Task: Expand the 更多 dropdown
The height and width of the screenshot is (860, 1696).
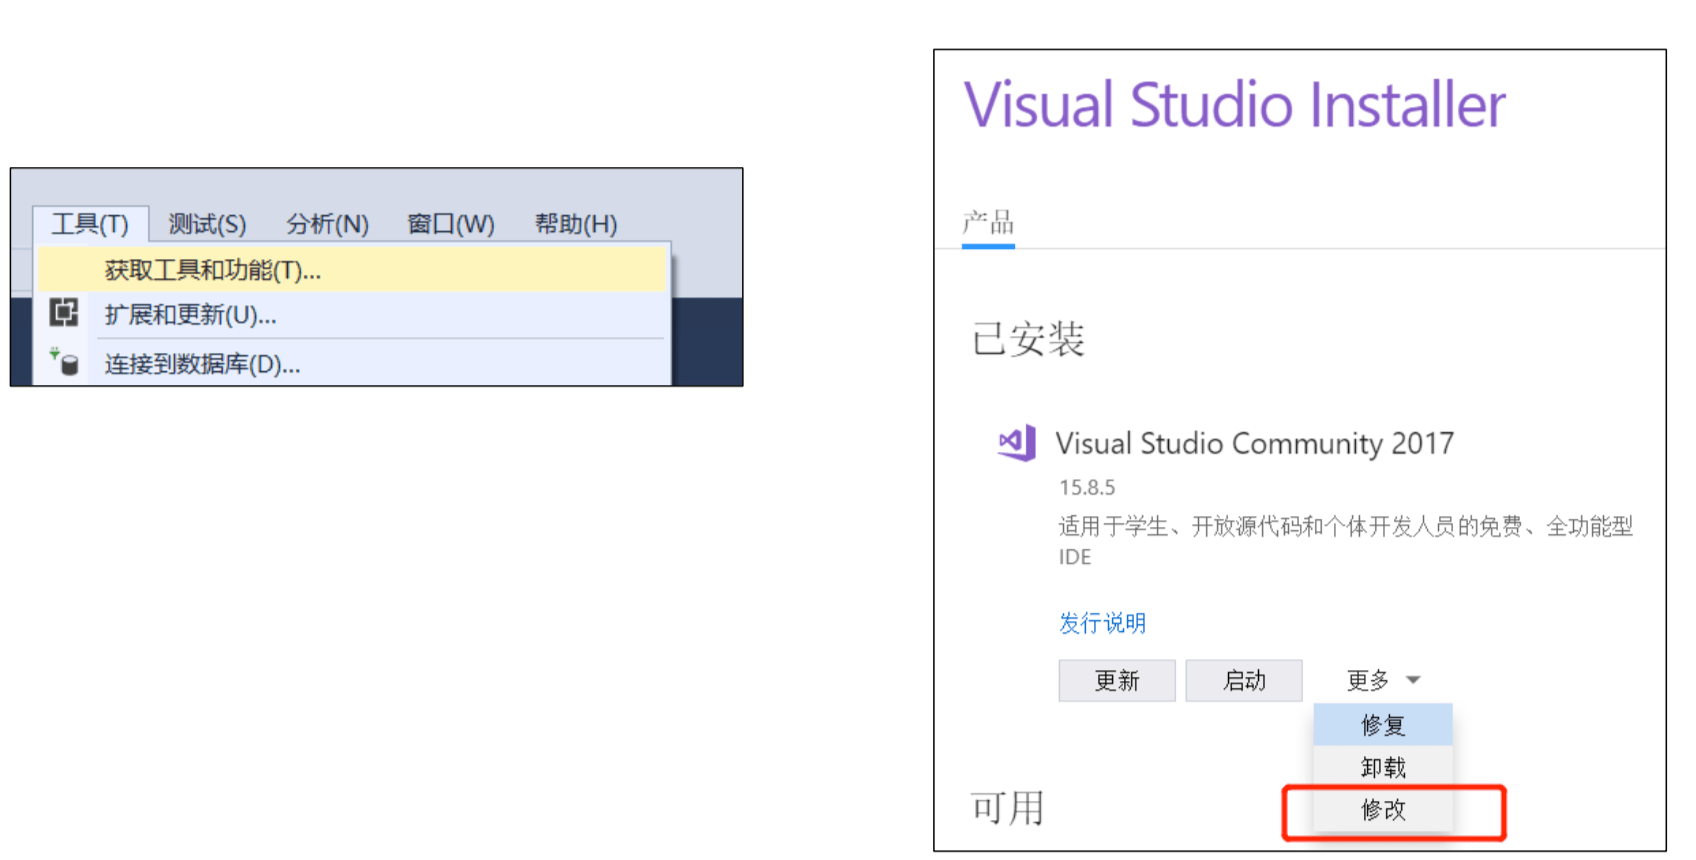Action: coord(1383,681)
